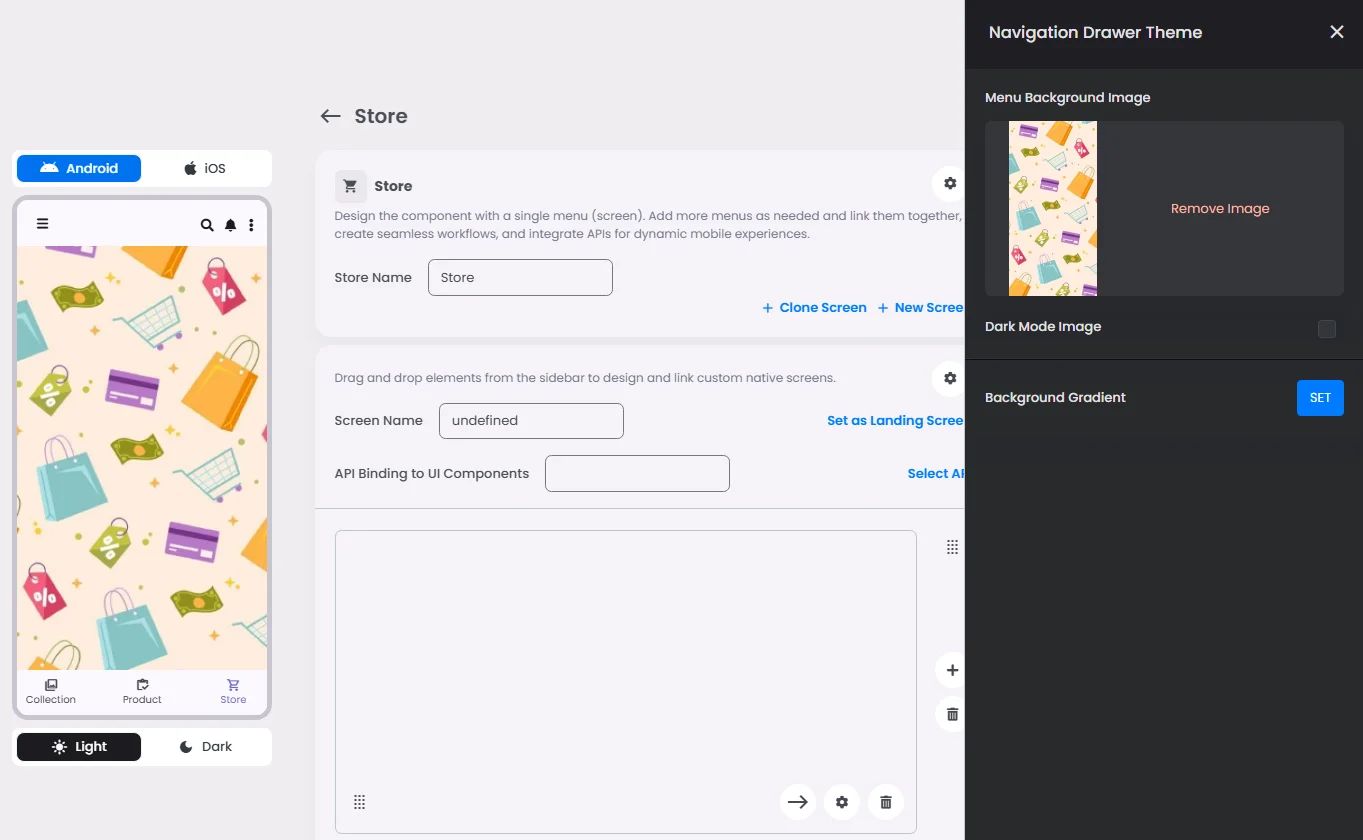Switch preview to Dark mode
The image size is (1363, 840).
coord(206,747)
